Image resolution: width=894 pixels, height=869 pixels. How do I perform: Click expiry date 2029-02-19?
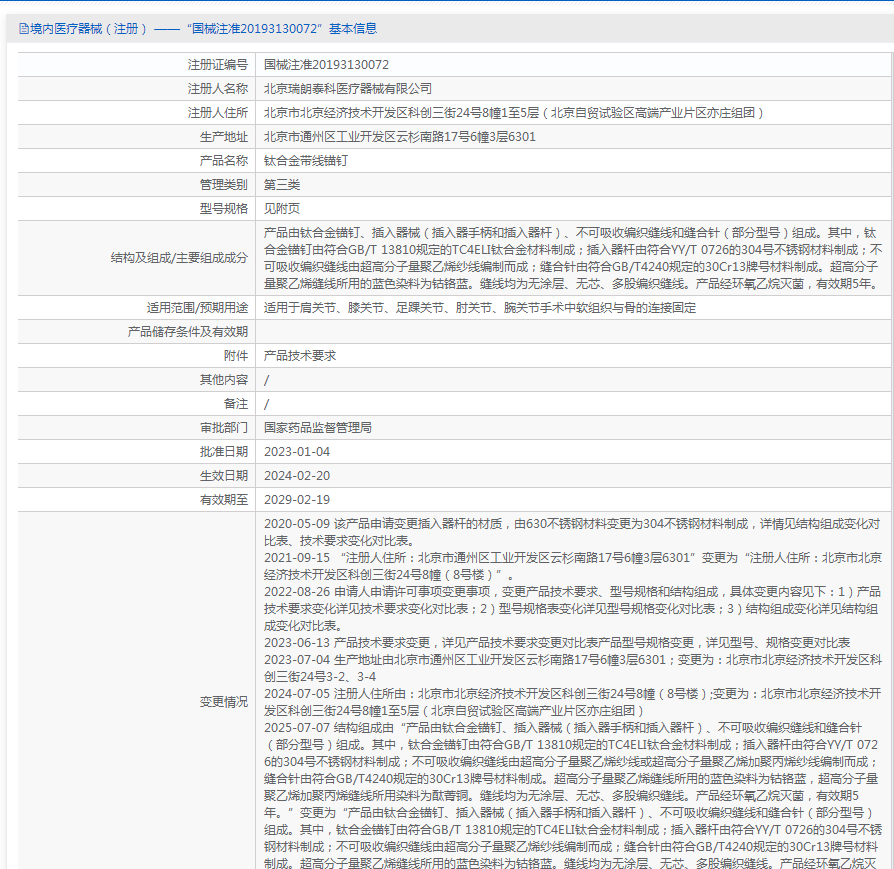pos(296,500)
